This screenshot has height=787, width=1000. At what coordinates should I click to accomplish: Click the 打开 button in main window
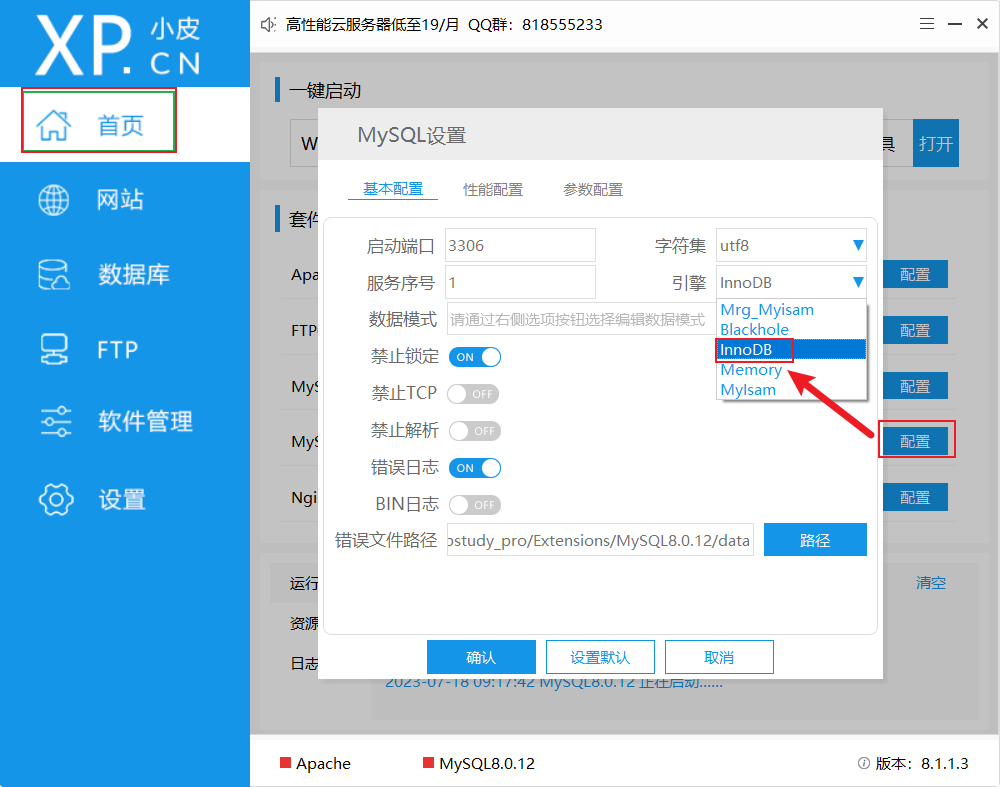(x=936, y=143)
